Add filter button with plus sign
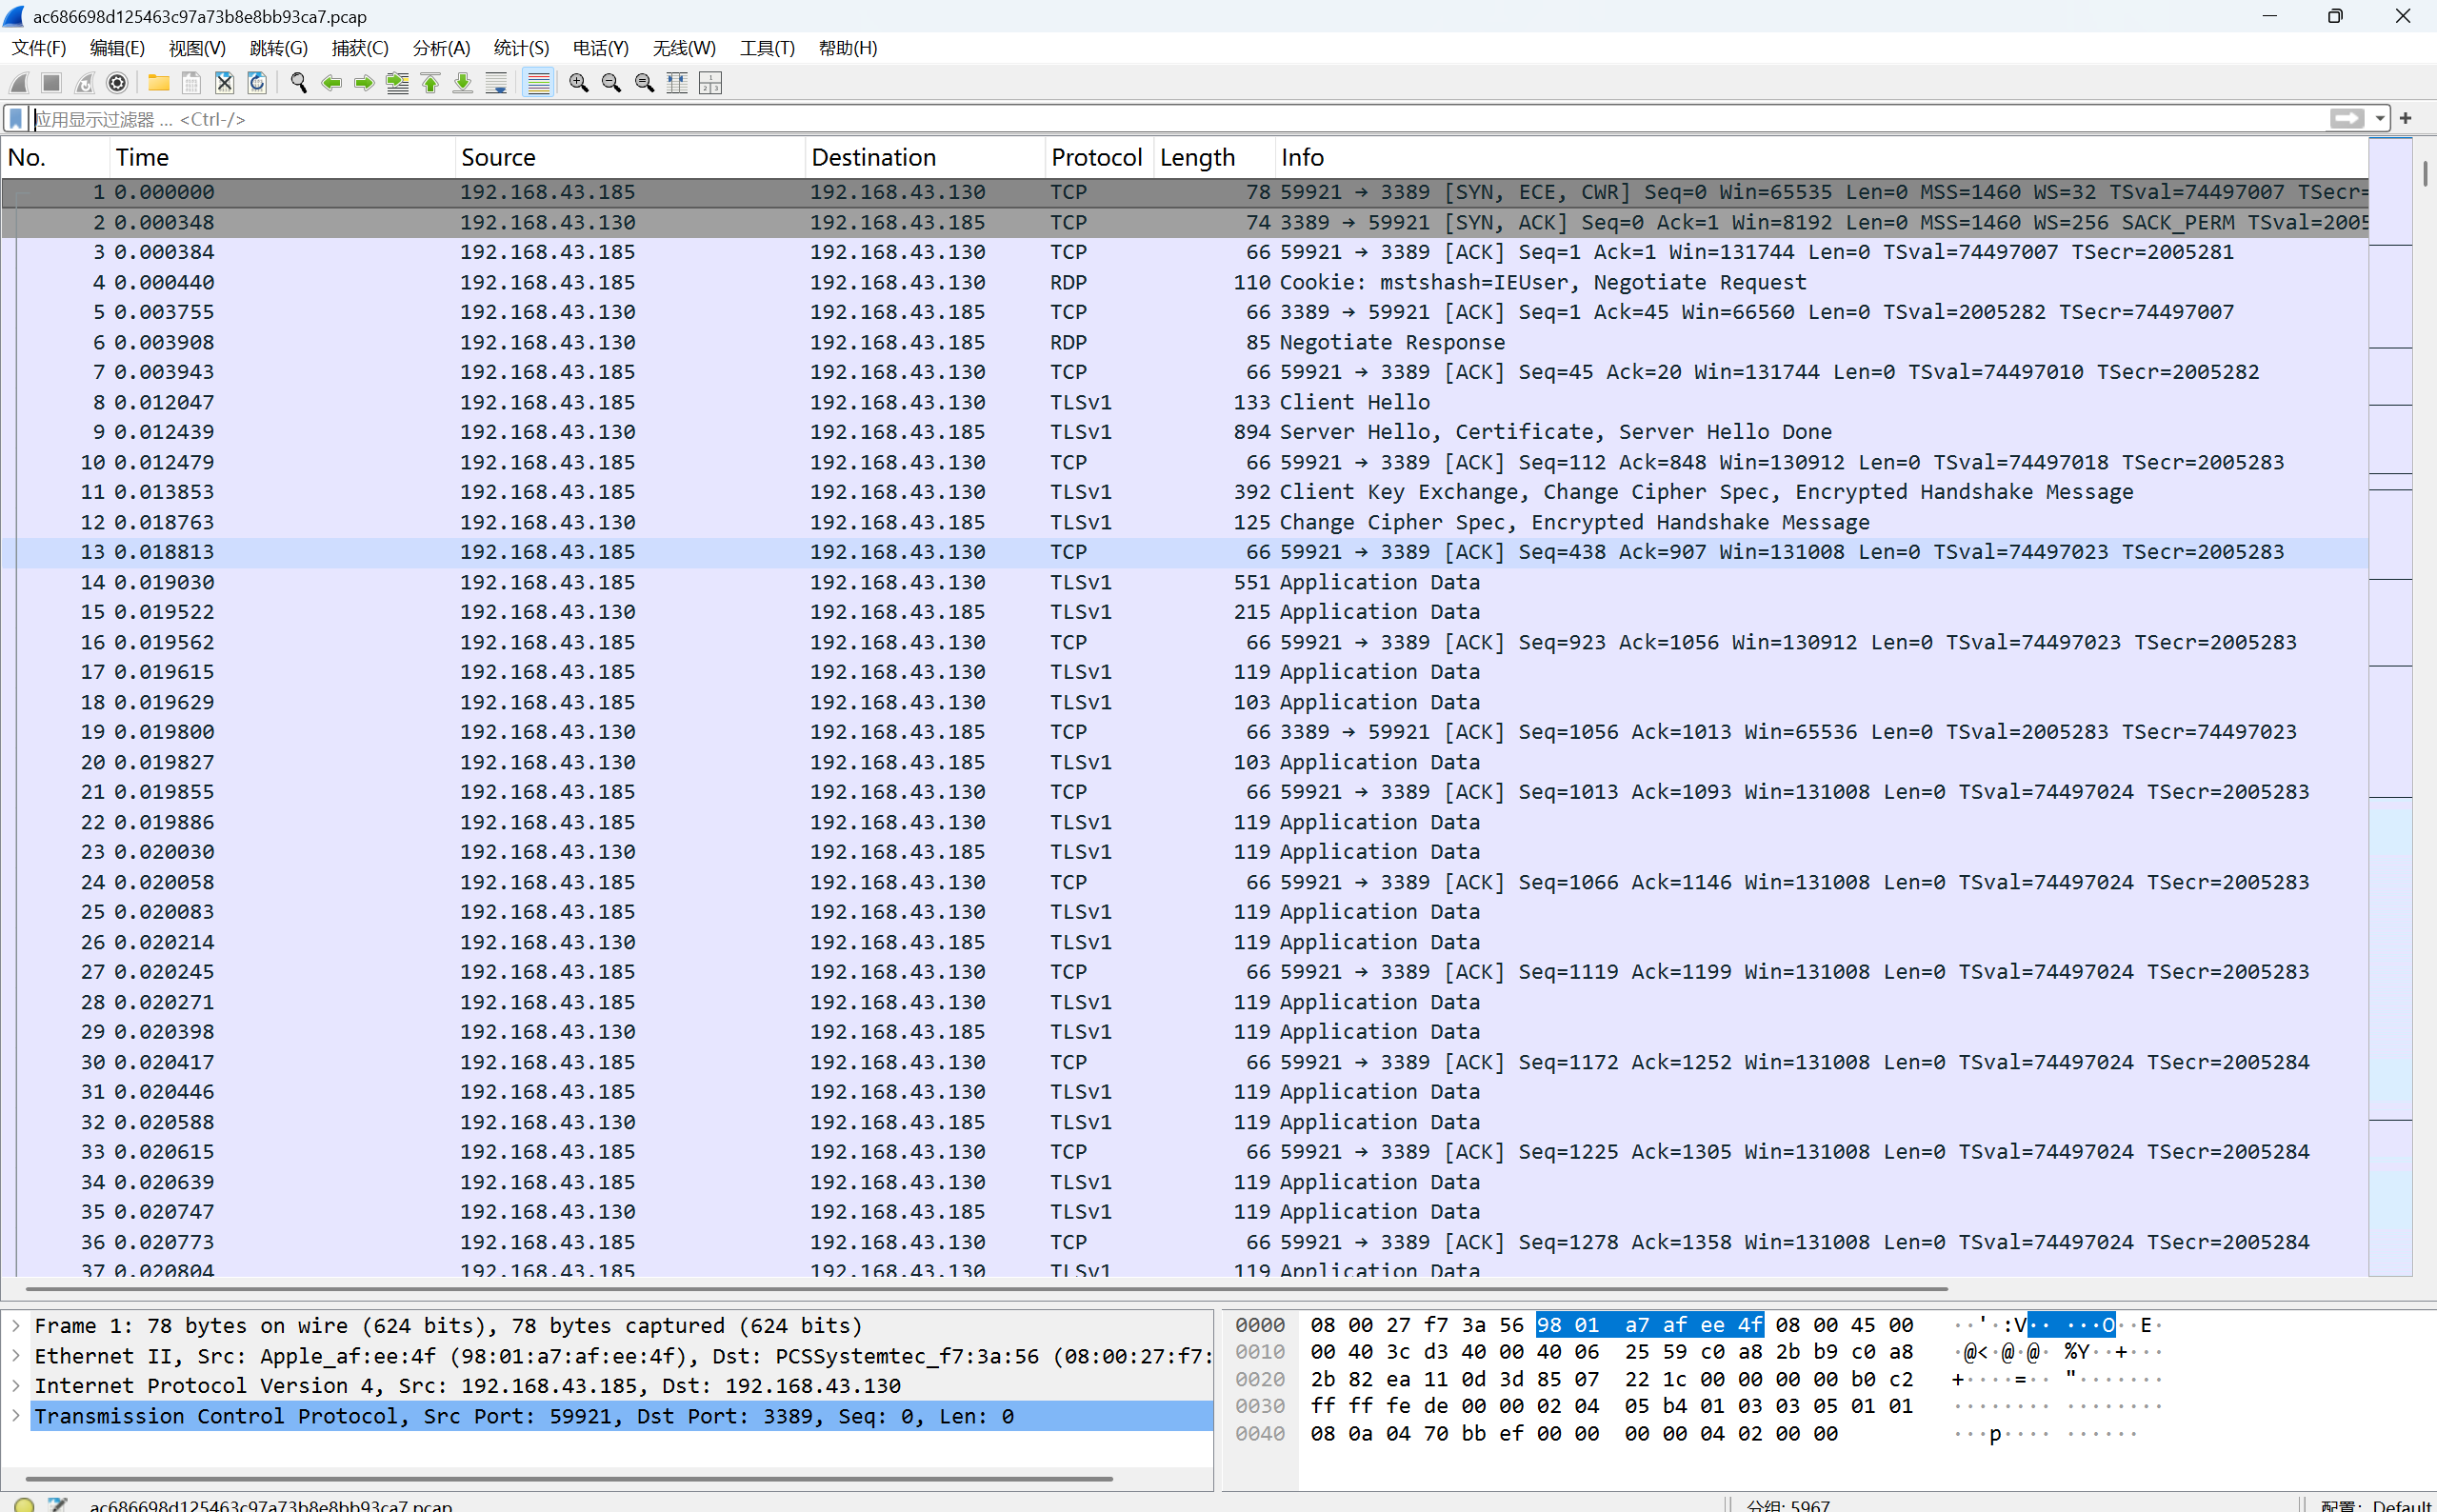The width and height of the screenshot is (2437, 1512). (x=2405, y=119)
